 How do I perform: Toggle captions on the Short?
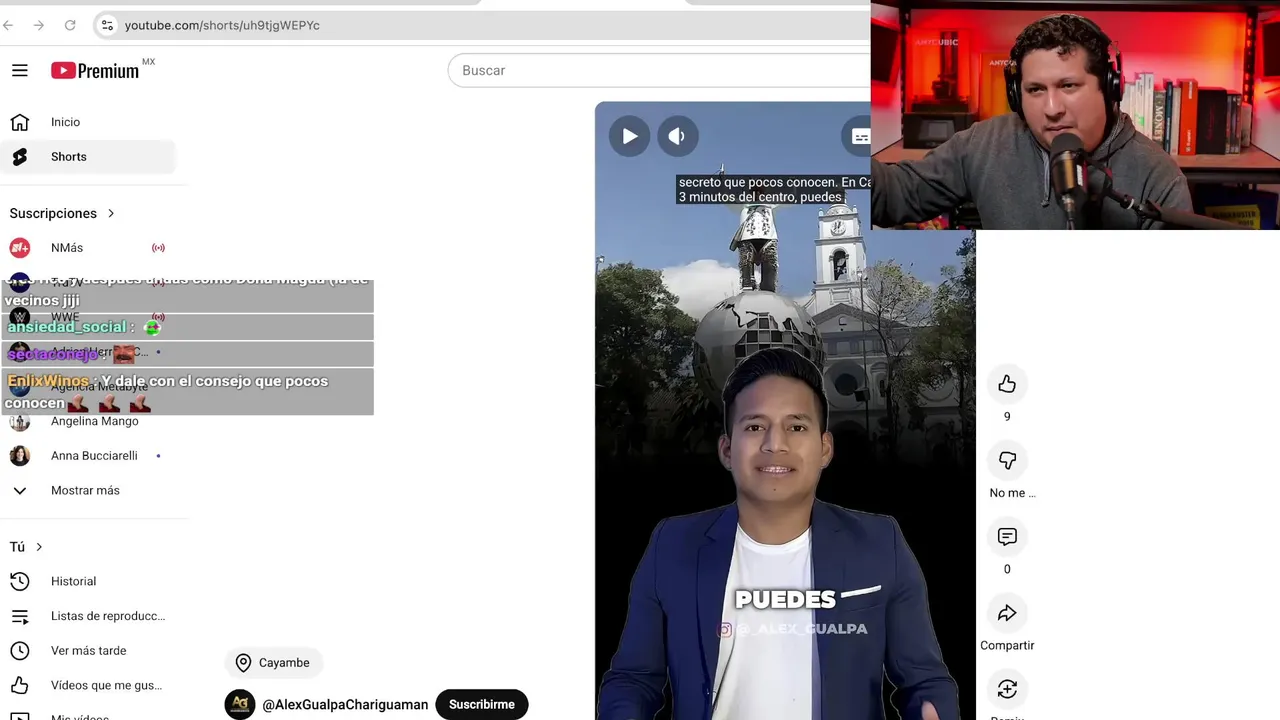pyautogui.click(x=858, y=136)
